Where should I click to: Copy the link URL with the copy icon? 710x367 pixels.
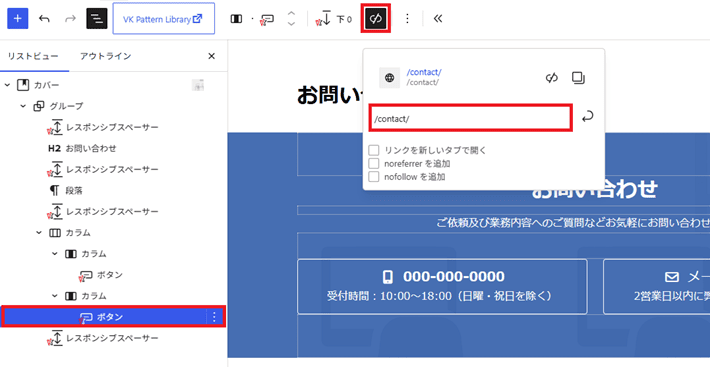[578, 78]
